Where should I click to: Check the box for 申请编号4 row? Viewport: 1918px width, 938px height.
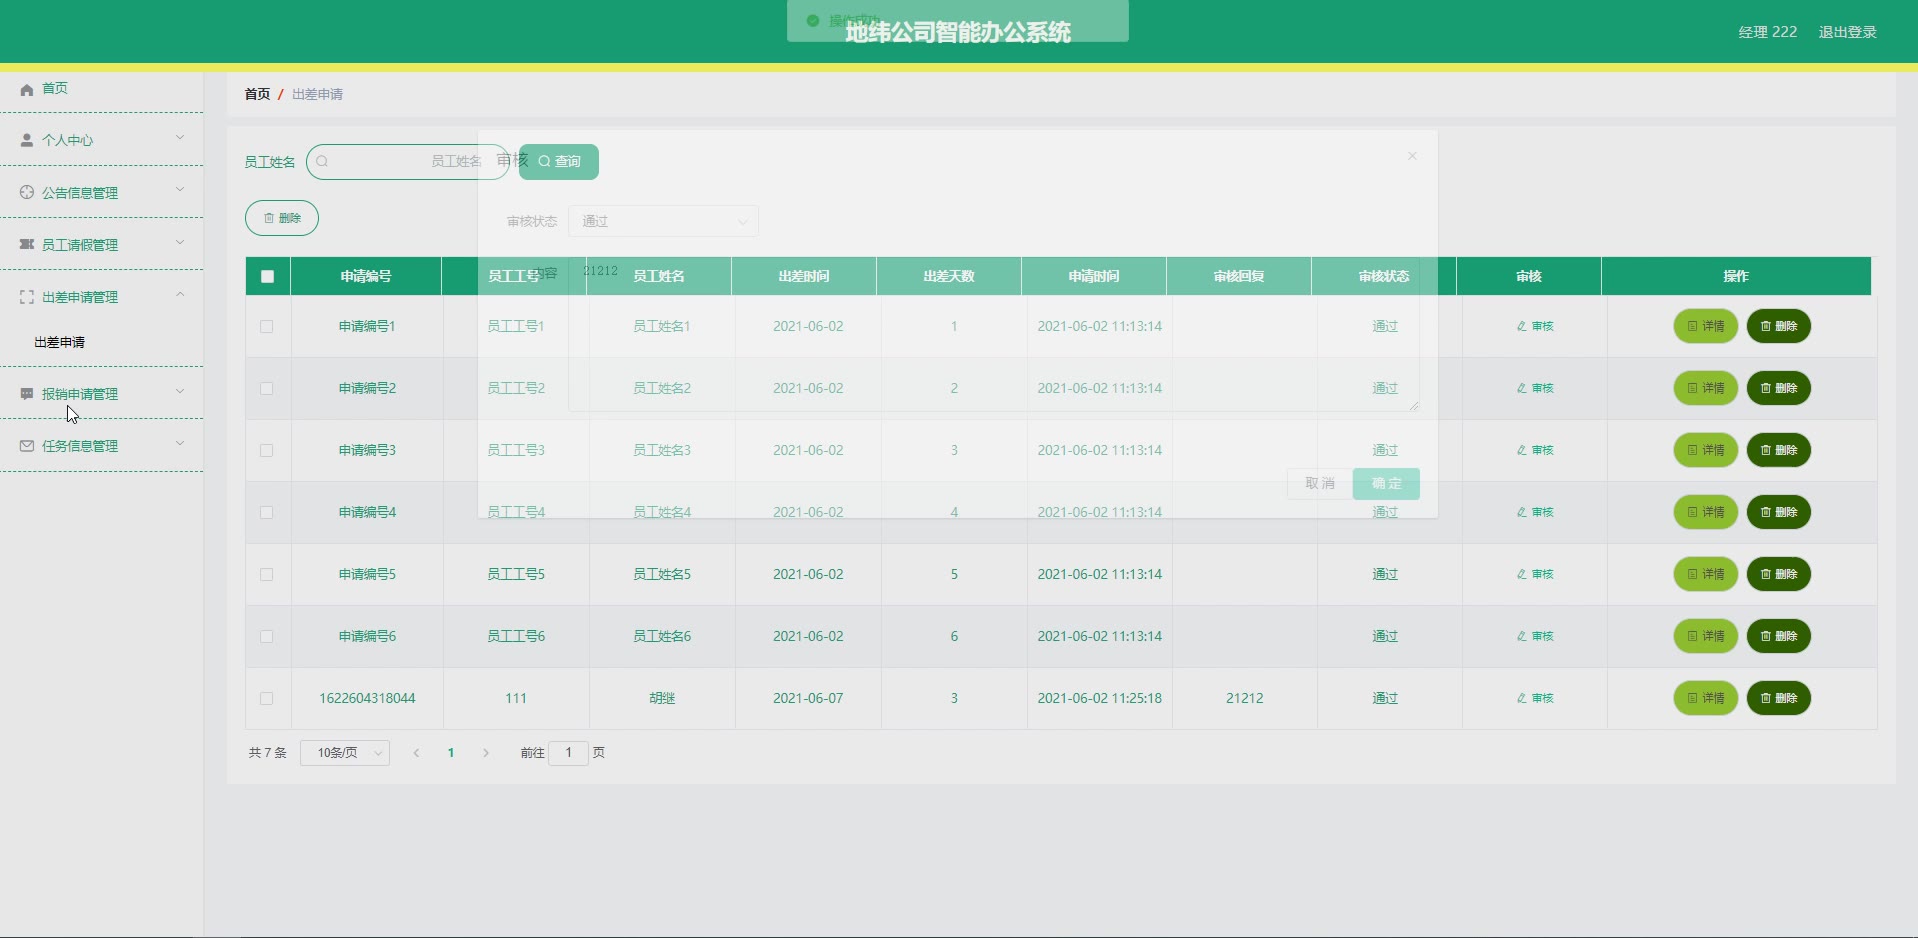267,512
